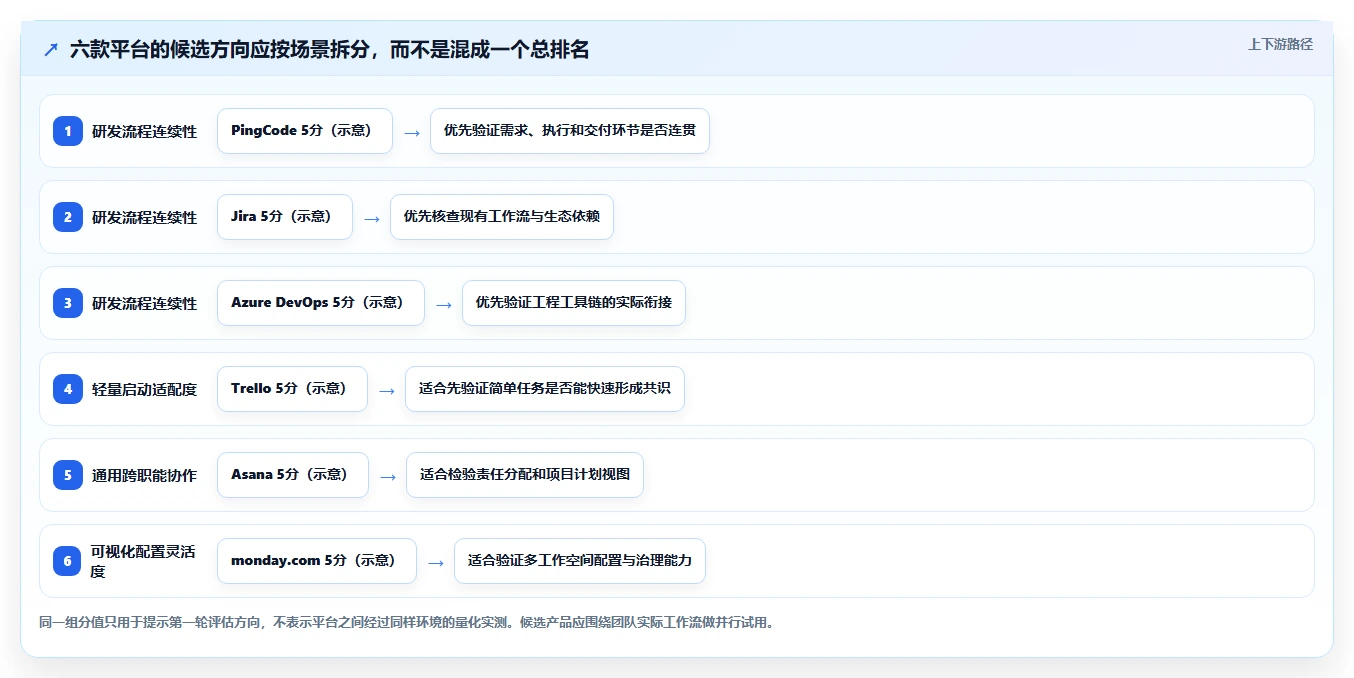Screen dimensions: 1354x678
Task: Select the number 4 badge
Action: [x=68, y=389]
